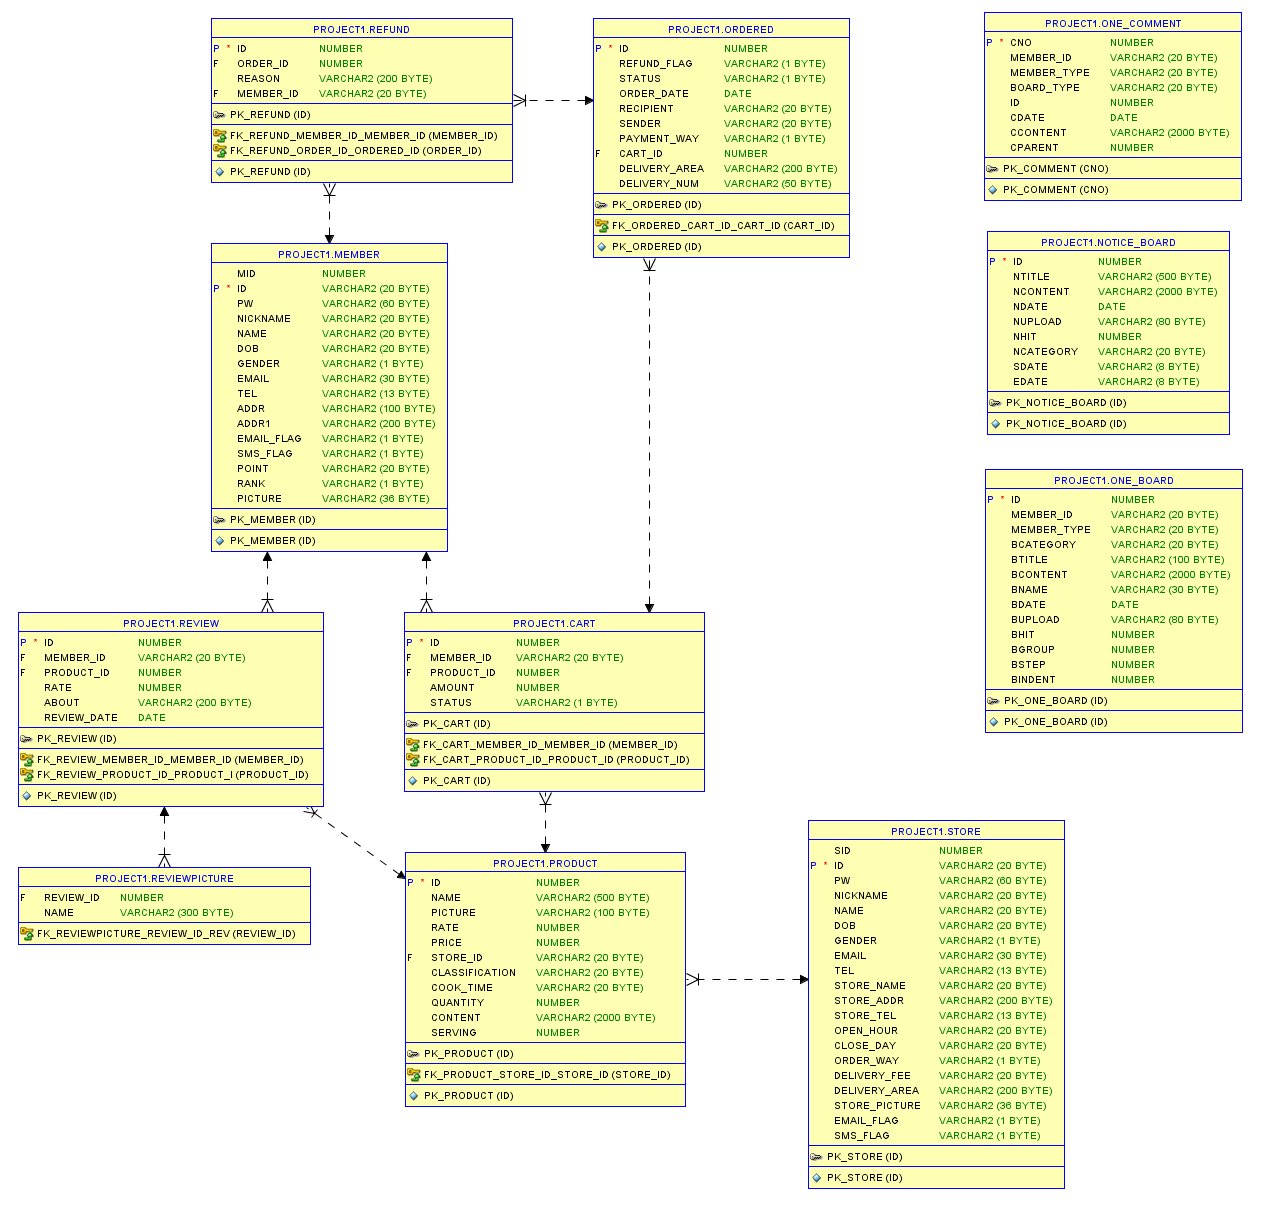Select the STATUS column in ORDERED table
The width and height of the screenshot is (1275, 1227).
pos(640,78)
